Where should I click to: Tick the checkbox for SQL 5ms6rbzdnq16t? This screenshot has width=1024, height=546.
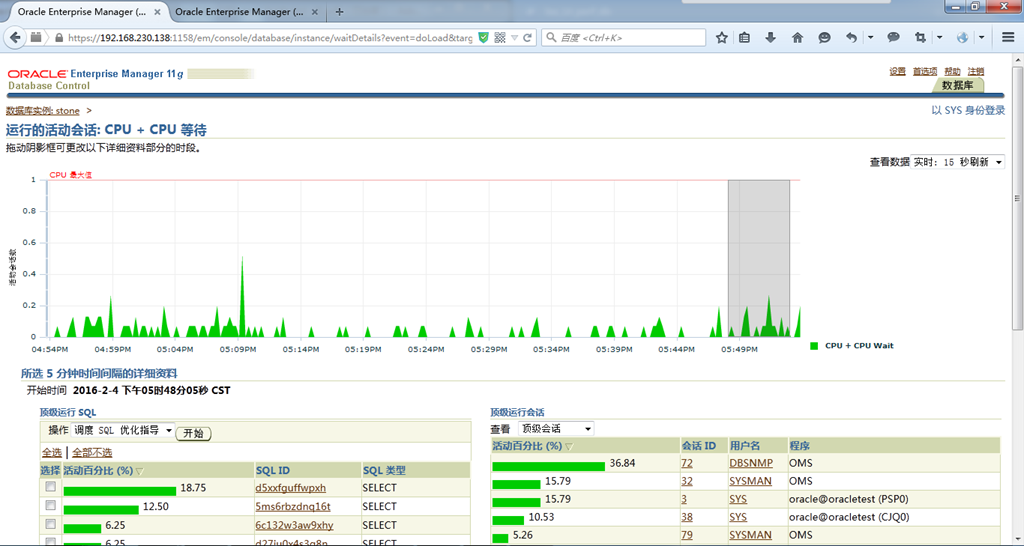pyautogui.click(x=50, y=506)
